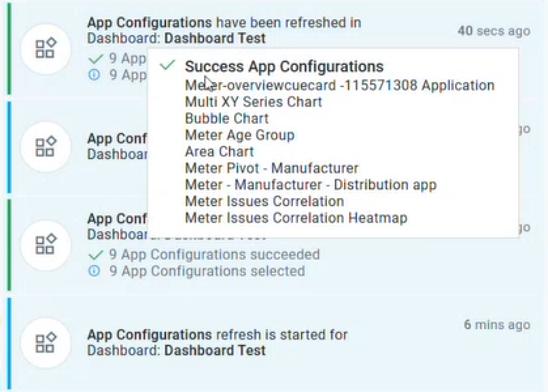Open the 'Meter-overviewcuecard -115571308 Application' entry
The height and width of the screenshot is (392, 548).
(340, 85)
